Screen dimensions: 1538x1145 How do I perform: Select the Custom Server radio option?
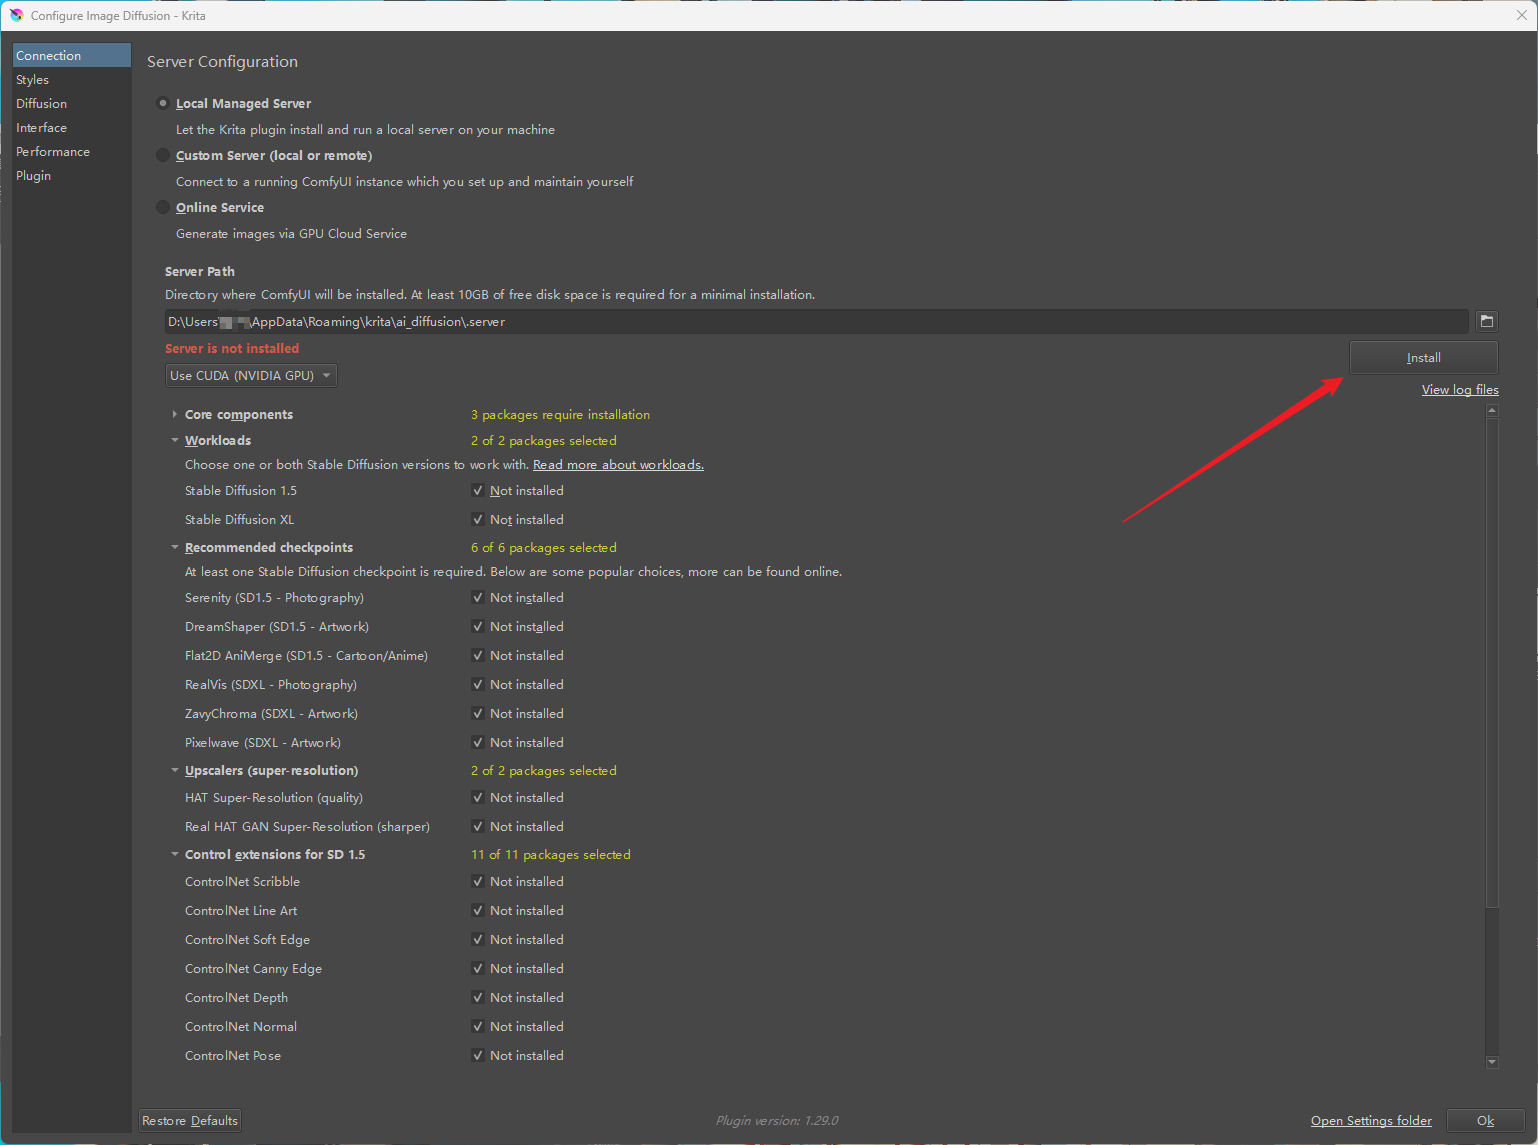[x=163, y=155]
